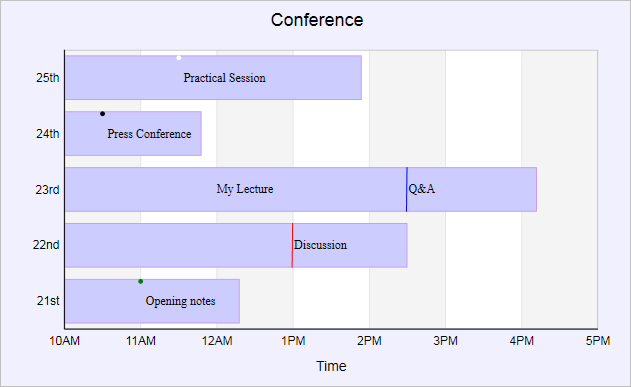Click the green dot marker on 21st bar

click(x=140, y=282)
